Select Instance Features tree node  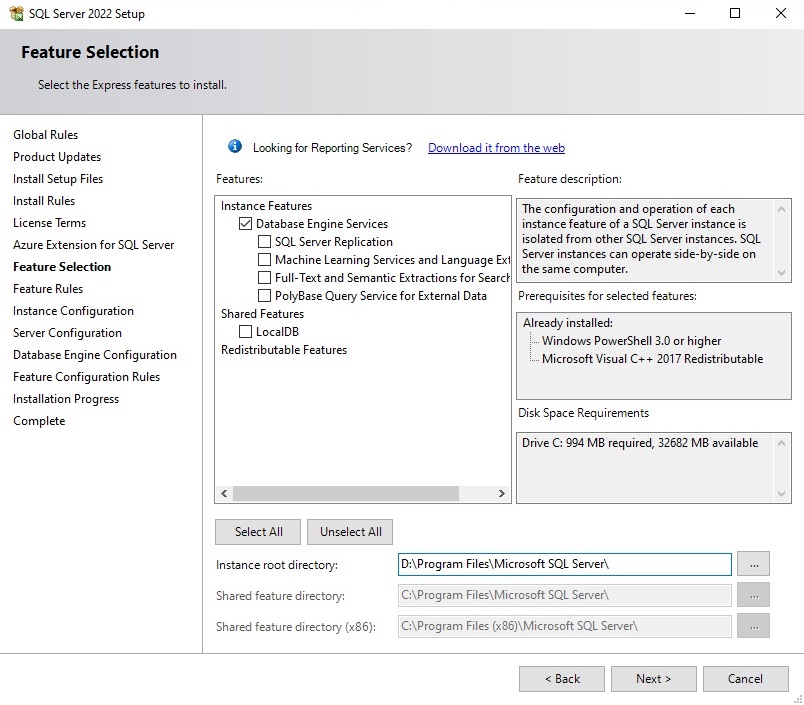coord(266,206)
